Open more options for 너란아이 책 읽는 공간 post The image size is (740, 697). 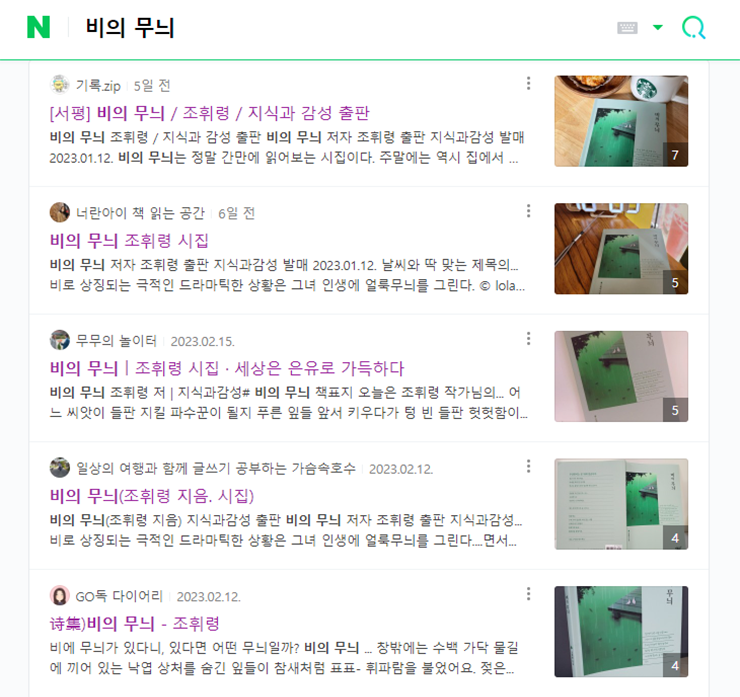(529, 211)
